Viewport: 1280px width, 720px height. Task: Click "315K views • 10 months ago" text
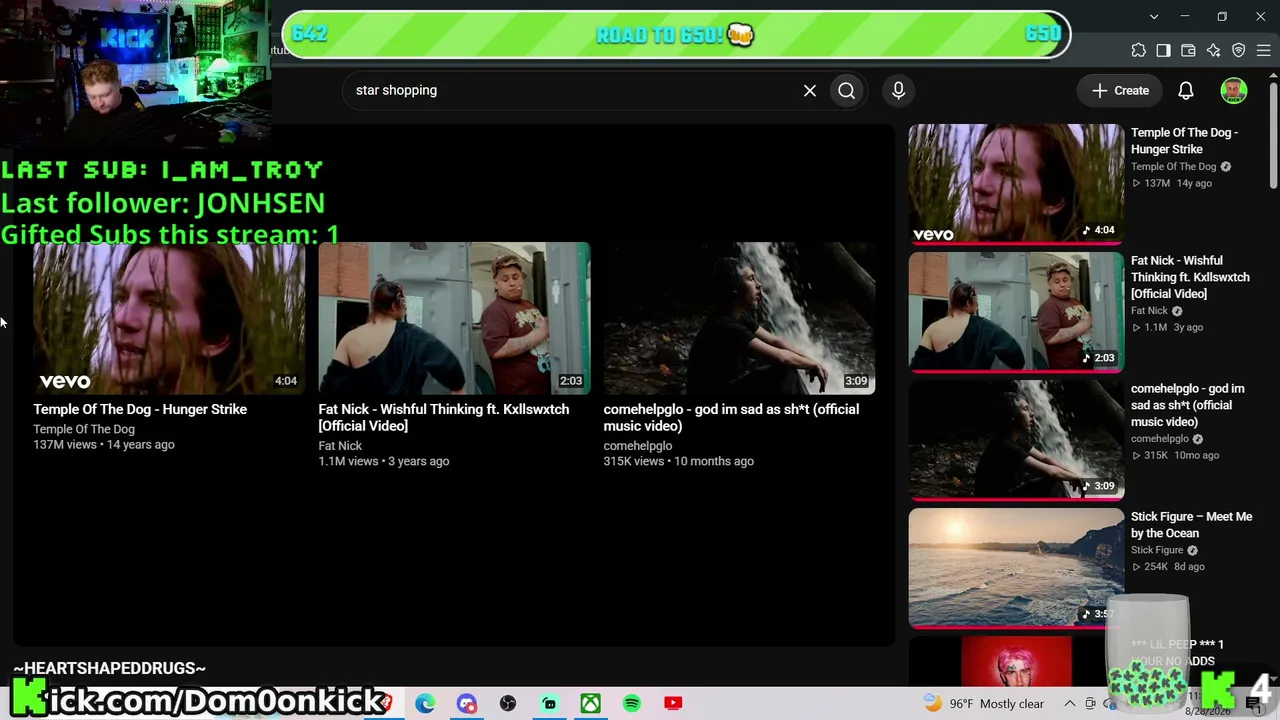coord(679,461)
